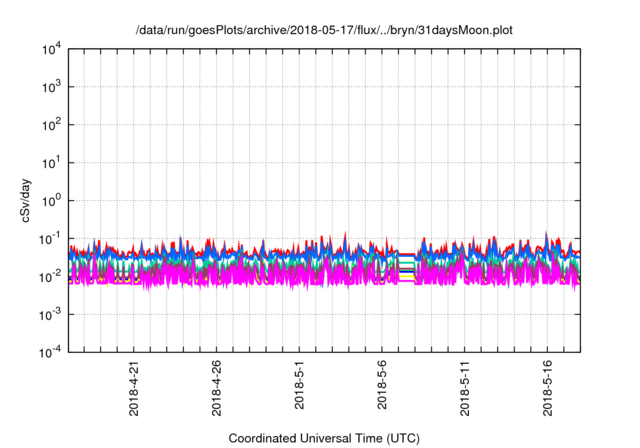Click the 10^-1 y-axis tick label
This screenshot has width=640, height=448.
coord(51,238)
